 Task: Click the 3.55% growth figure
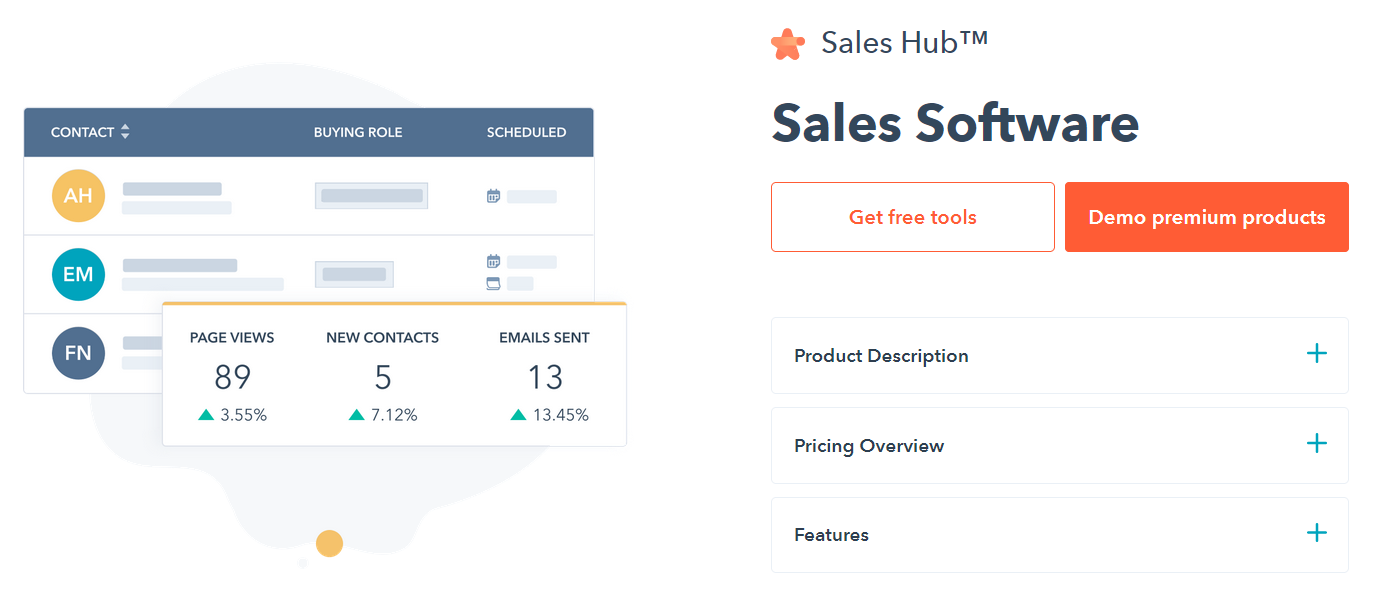[244, 415]
